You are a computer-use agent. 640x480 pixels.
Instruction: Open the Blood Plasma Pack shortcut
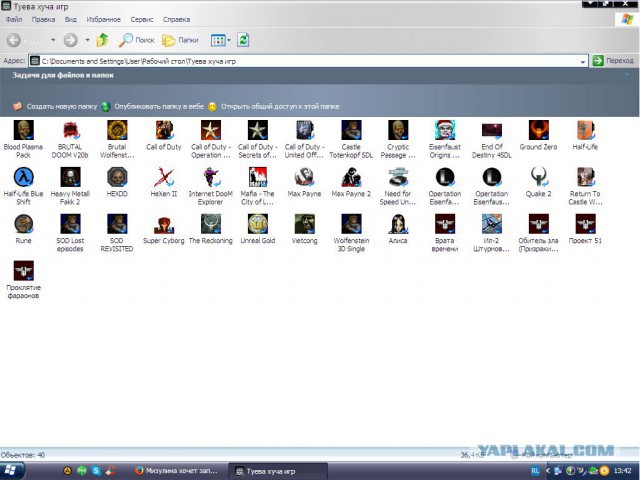[23, 130]
